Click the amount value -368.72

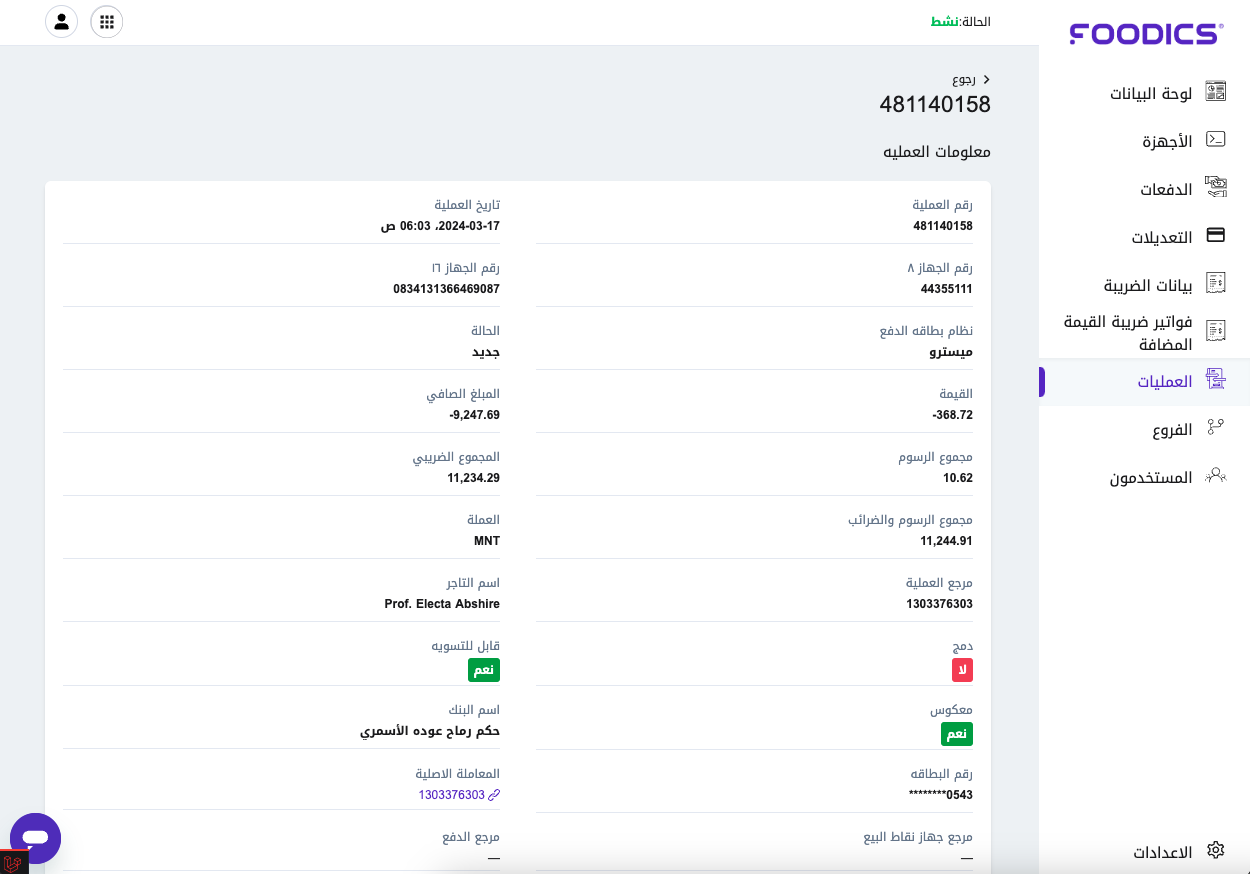pyautogui.click(x=952, y=415)
